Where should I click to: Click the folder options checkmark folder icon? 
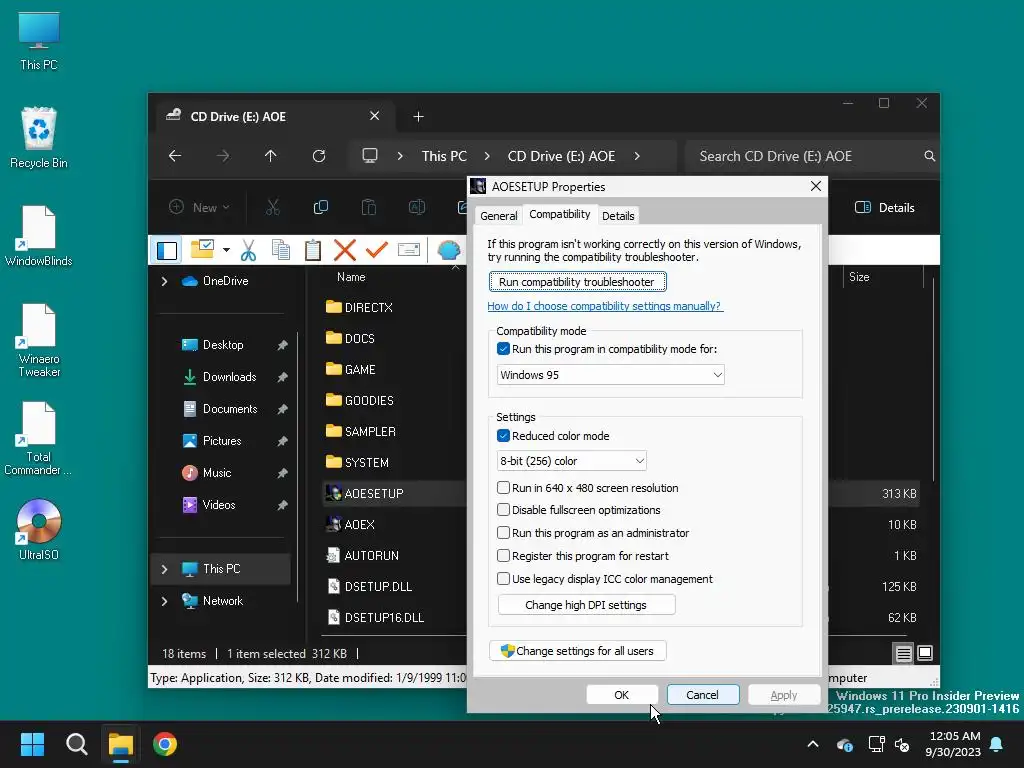click(202, 249)
